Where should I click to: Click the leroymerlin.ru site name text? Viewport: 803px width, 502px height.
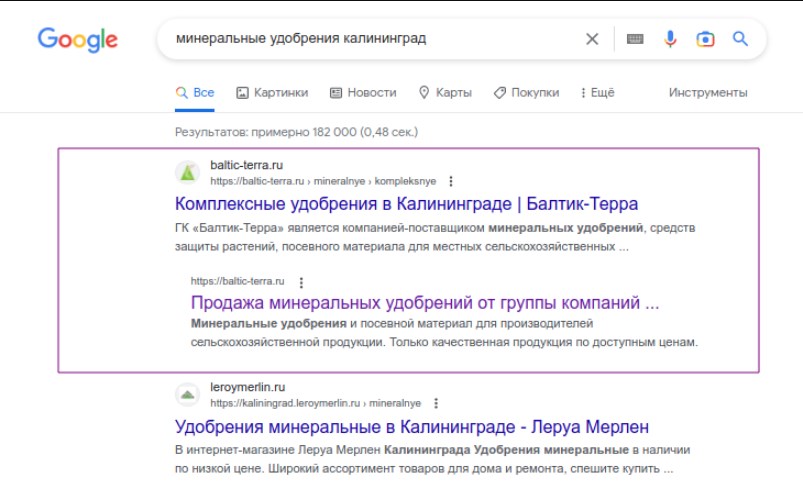click(247, 387)
